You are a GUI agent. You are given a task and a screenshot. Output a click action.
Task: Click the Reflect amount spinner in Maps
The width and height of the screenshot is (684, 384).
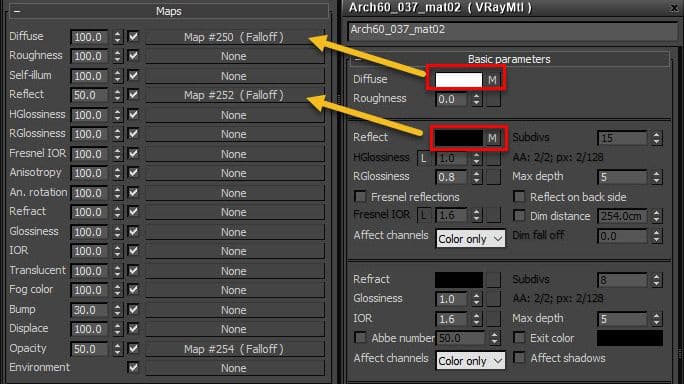117,95
